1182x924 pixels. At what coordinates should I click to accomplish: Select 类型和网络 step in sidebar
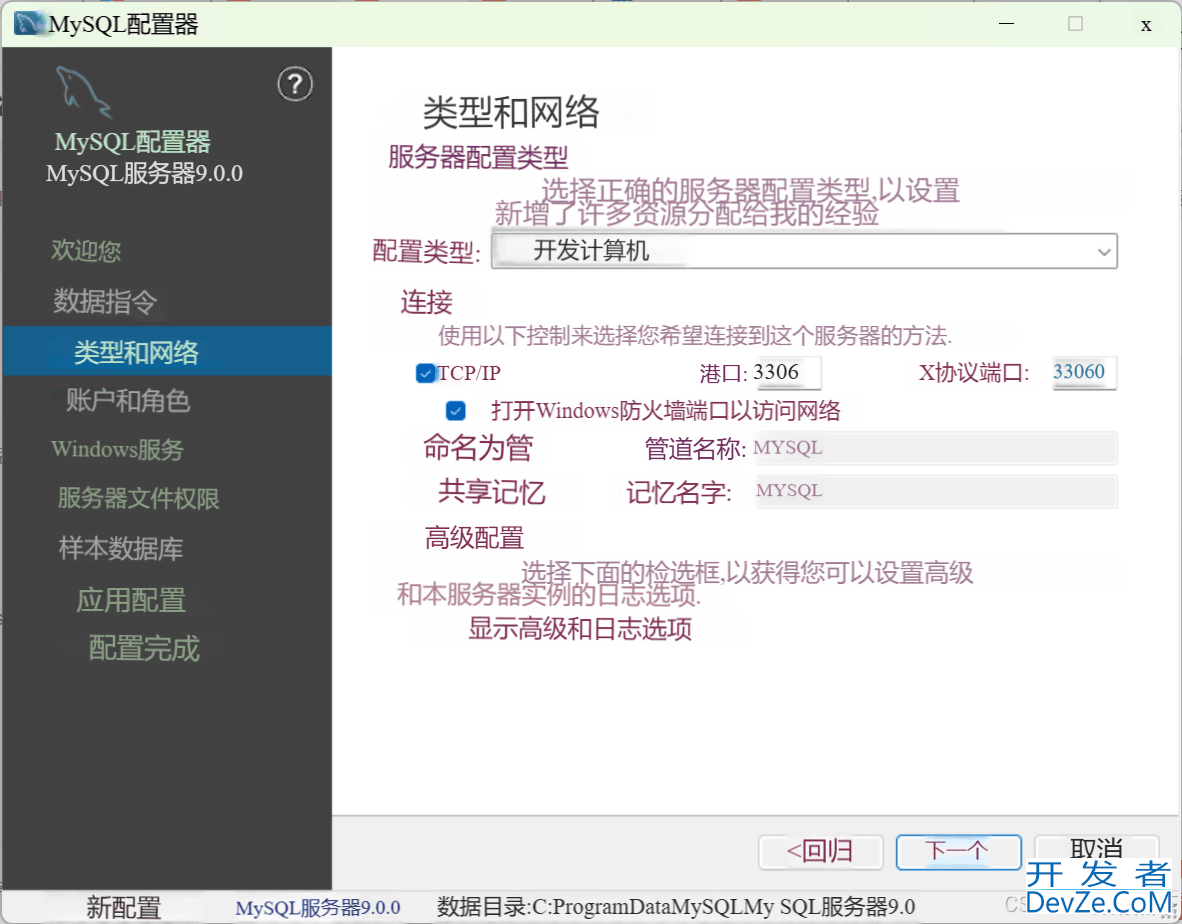[x=167, y=351]
